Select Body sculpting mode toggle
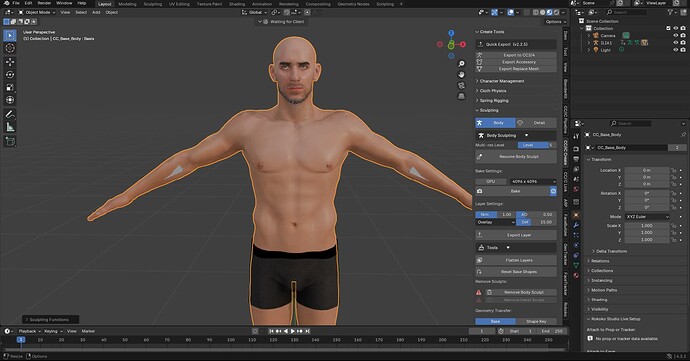The height and width of the screenshot is (361, 690). pyautogui.click(x=495, y=123)
